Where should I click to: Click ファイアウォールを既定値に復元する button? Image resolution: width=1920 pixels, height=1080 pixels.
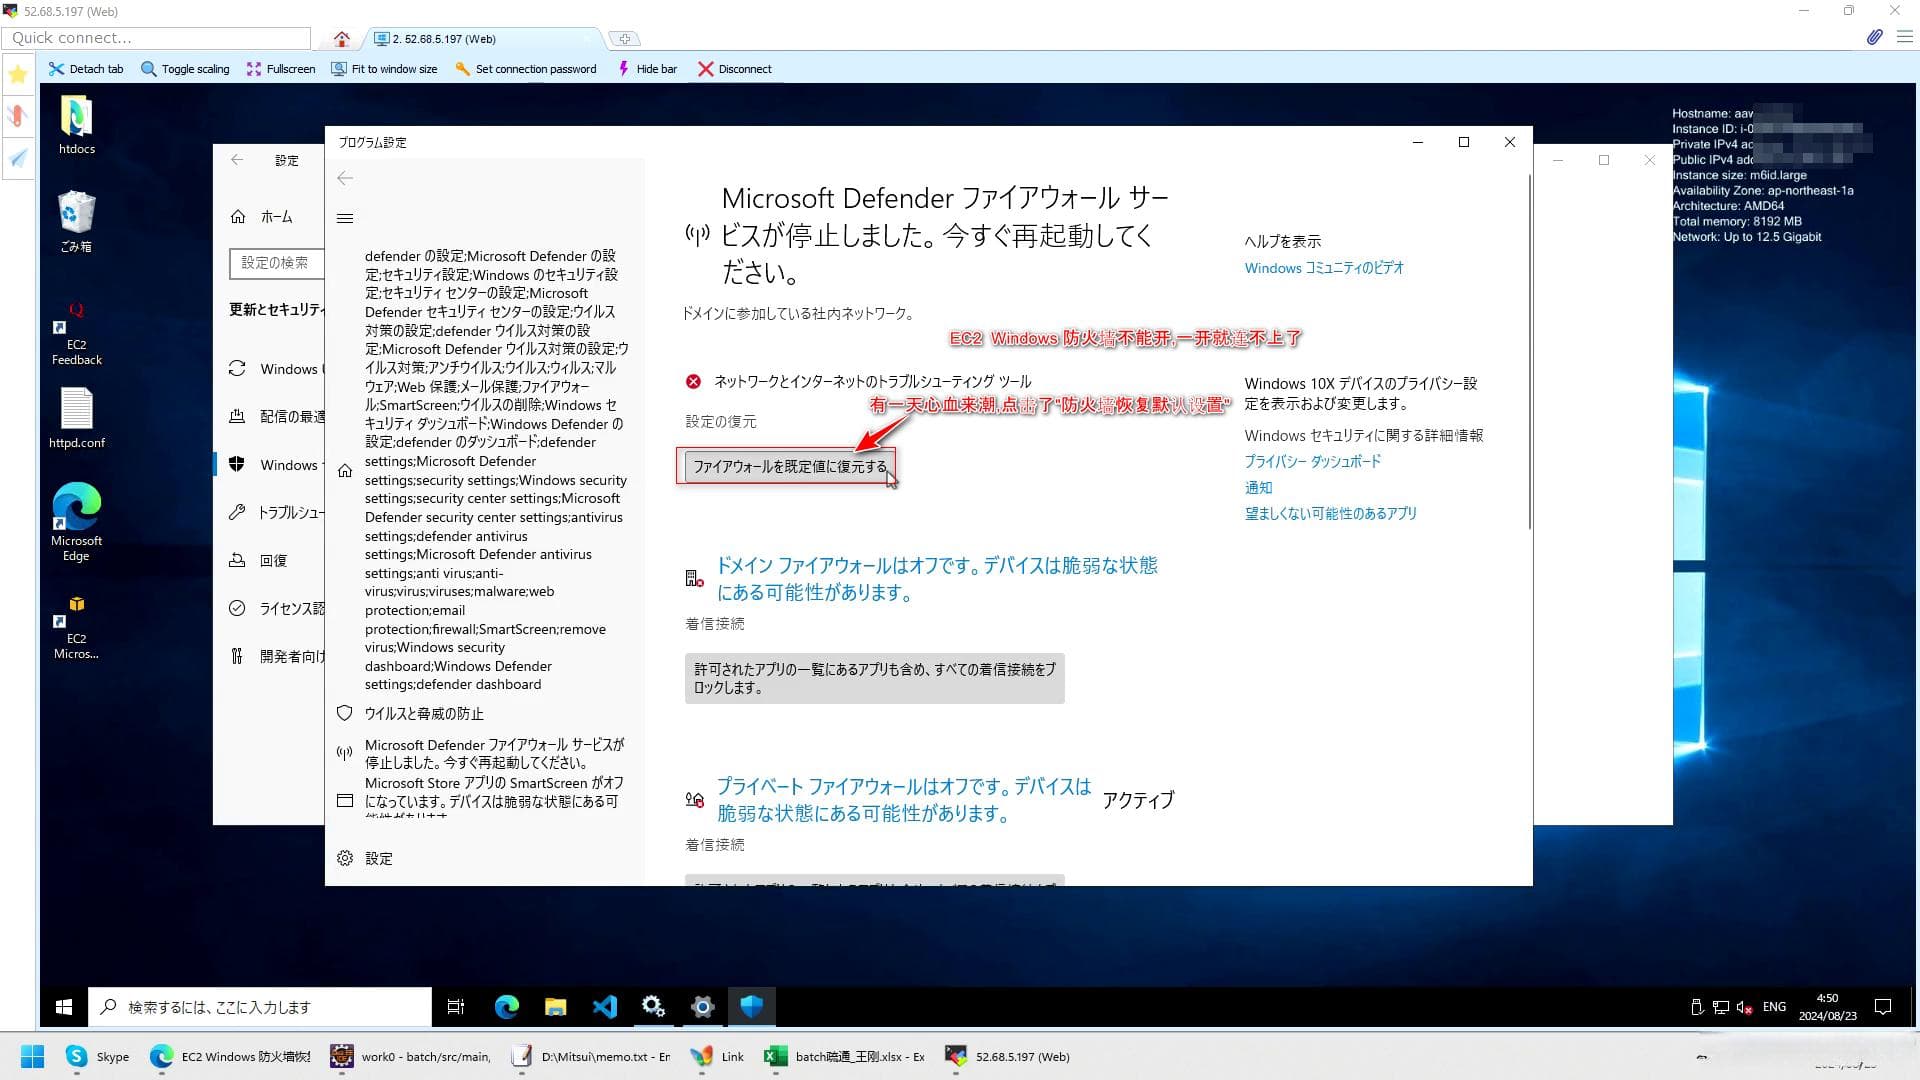coord(790,467)
